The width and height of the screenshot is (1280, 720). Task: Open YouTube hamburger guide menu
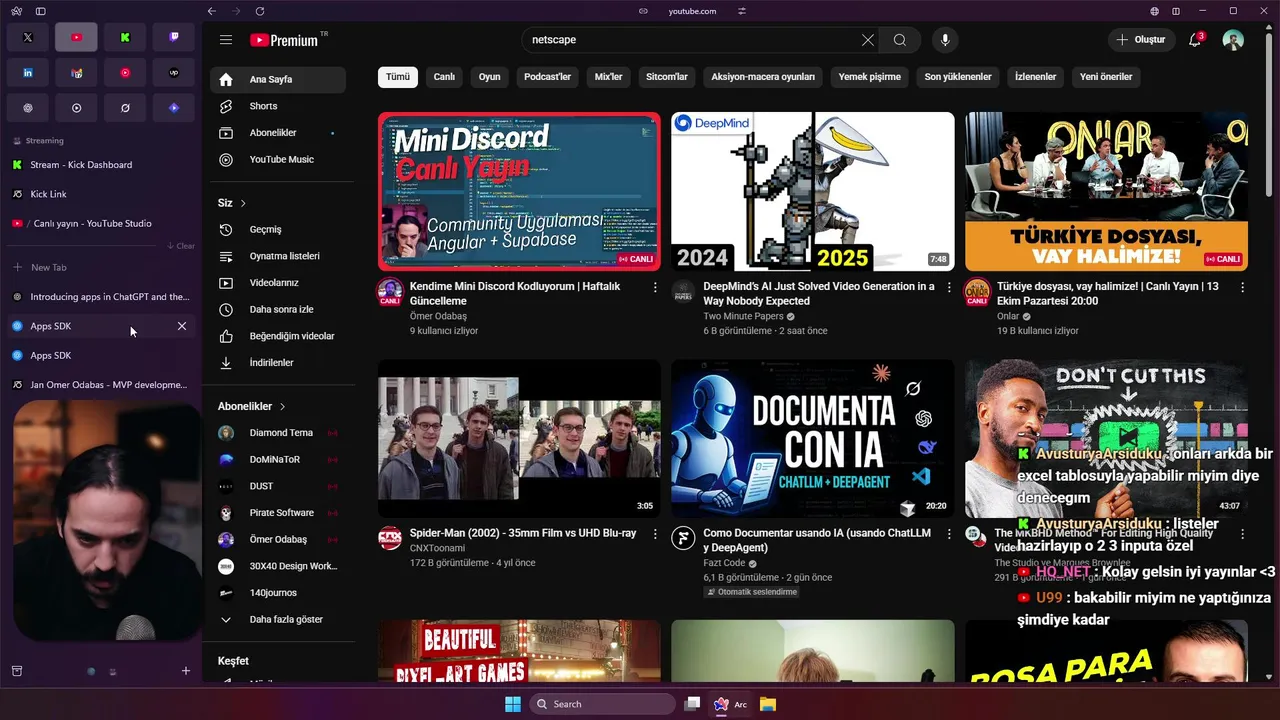226,40
